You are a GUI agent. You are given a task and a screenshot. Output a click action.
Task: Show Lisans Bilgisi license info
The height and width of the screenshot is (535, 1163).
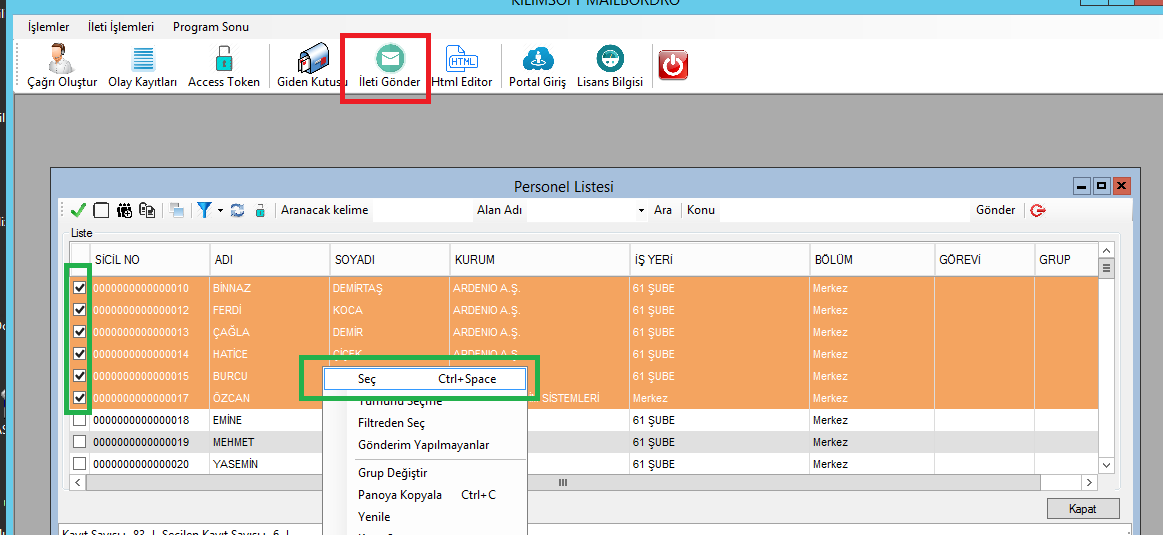point(610,66)
